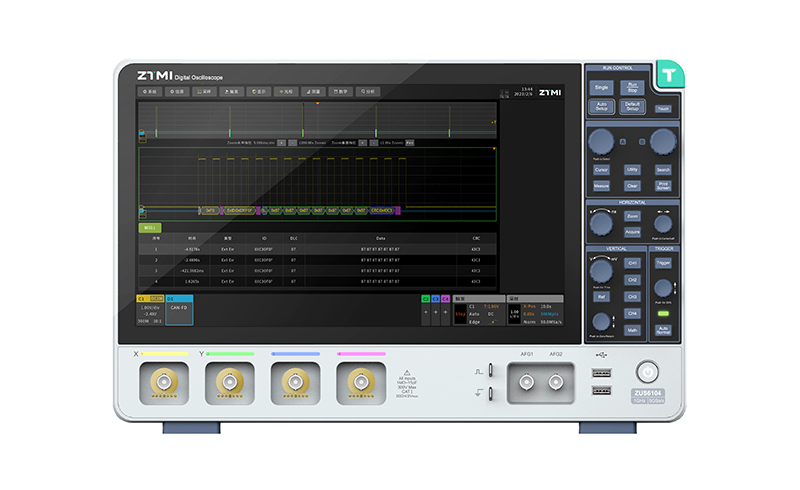The image size is (800, 490).
Task: Open the Measure function
Action: 602,186
